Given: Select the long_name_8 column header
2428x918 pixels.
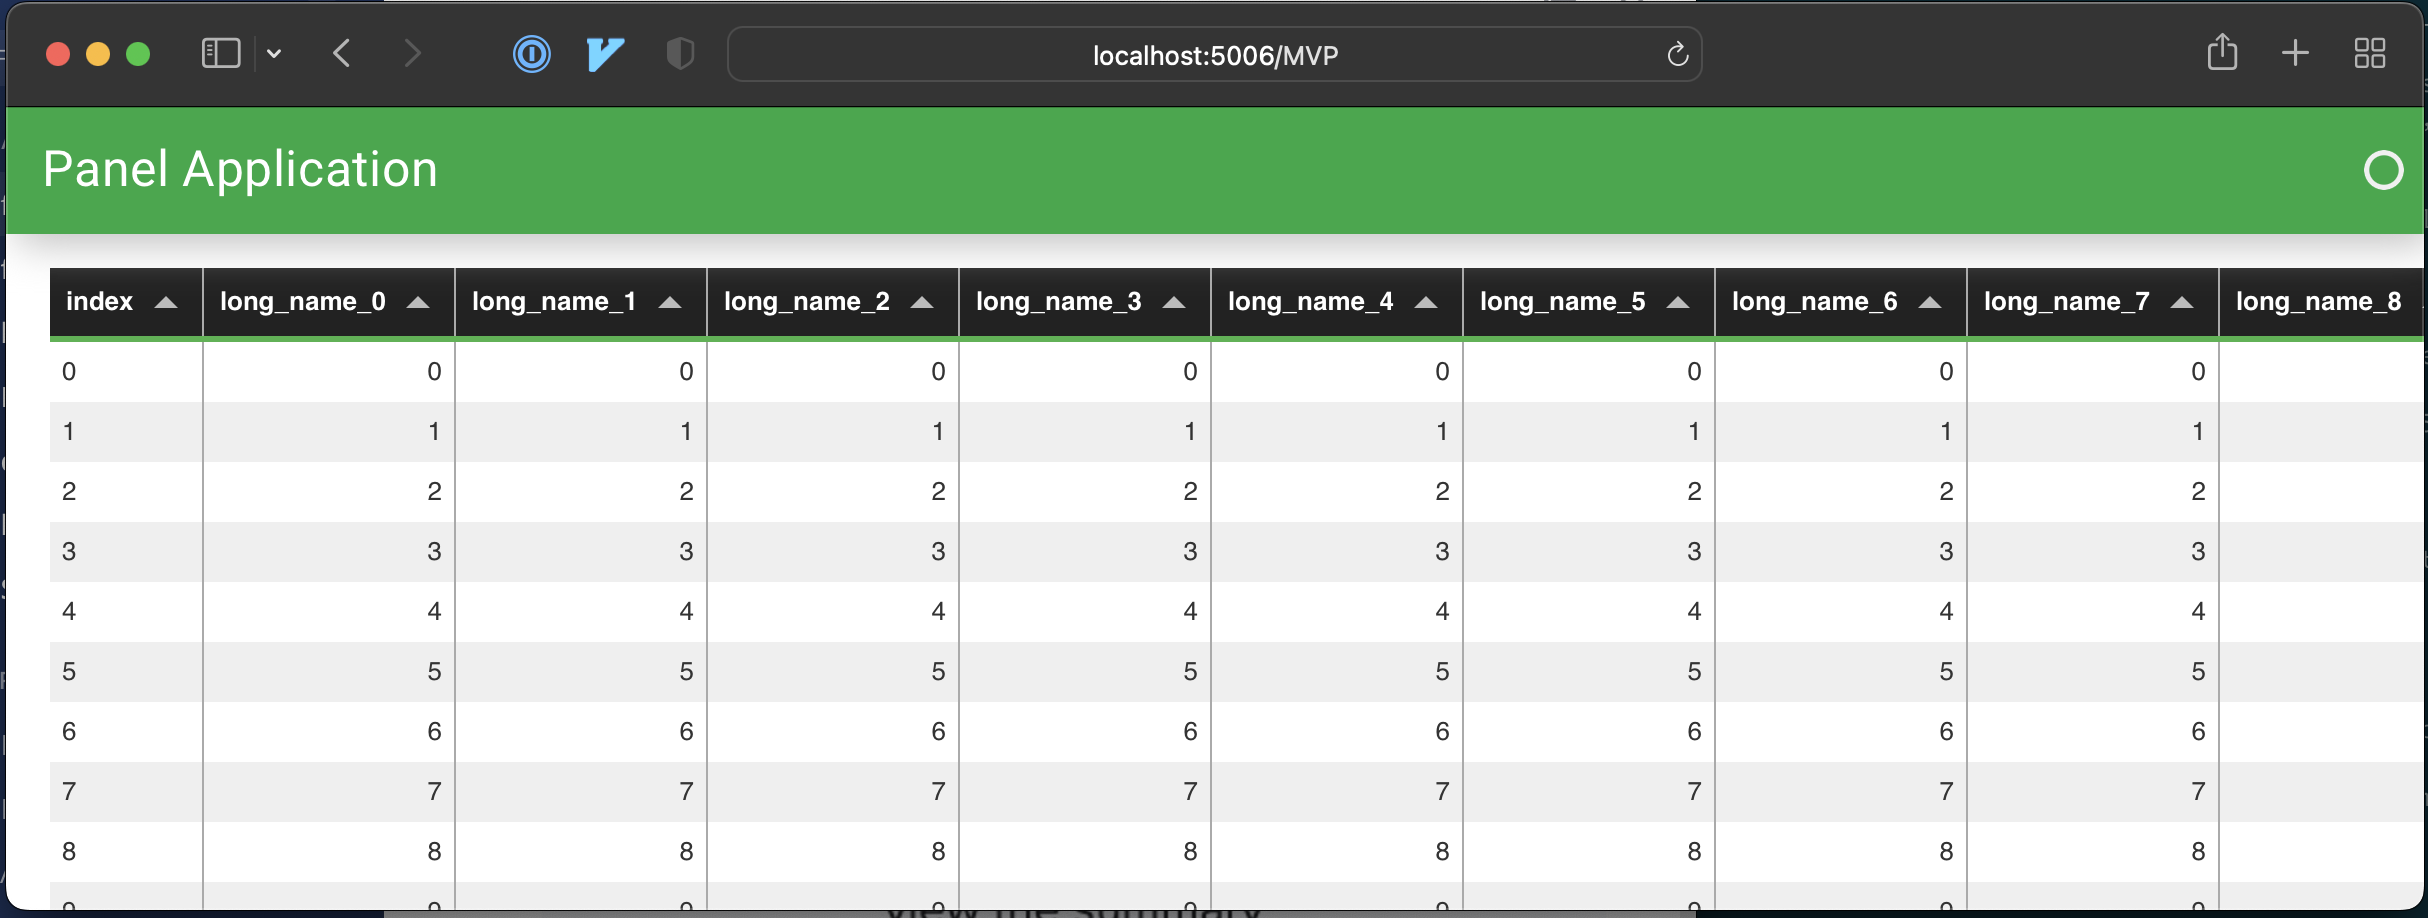Looking at the screenshot, I should pyautogui.click(x=2320, y=301).
